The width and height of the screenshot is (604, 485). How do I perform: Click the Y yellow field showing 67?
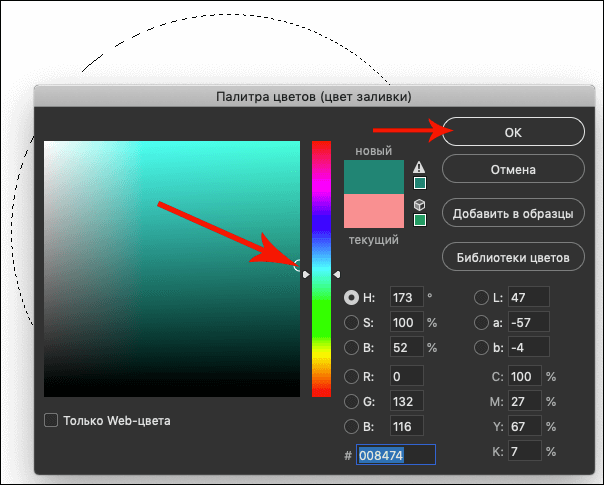pyautogui.click(x=525, y=426)
